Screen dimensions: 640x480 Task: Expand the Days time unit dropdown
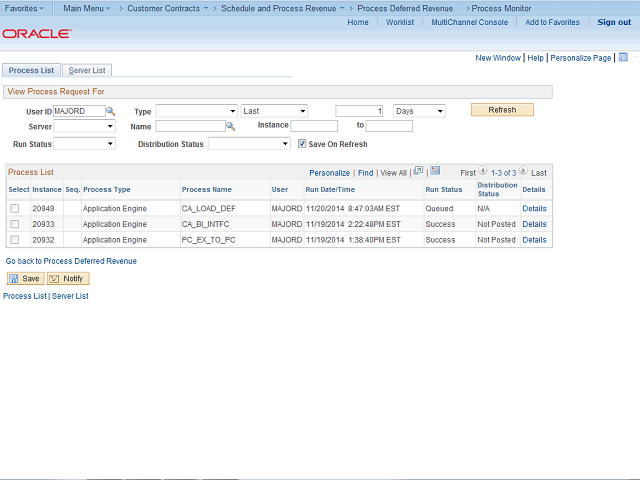(419, 111)
